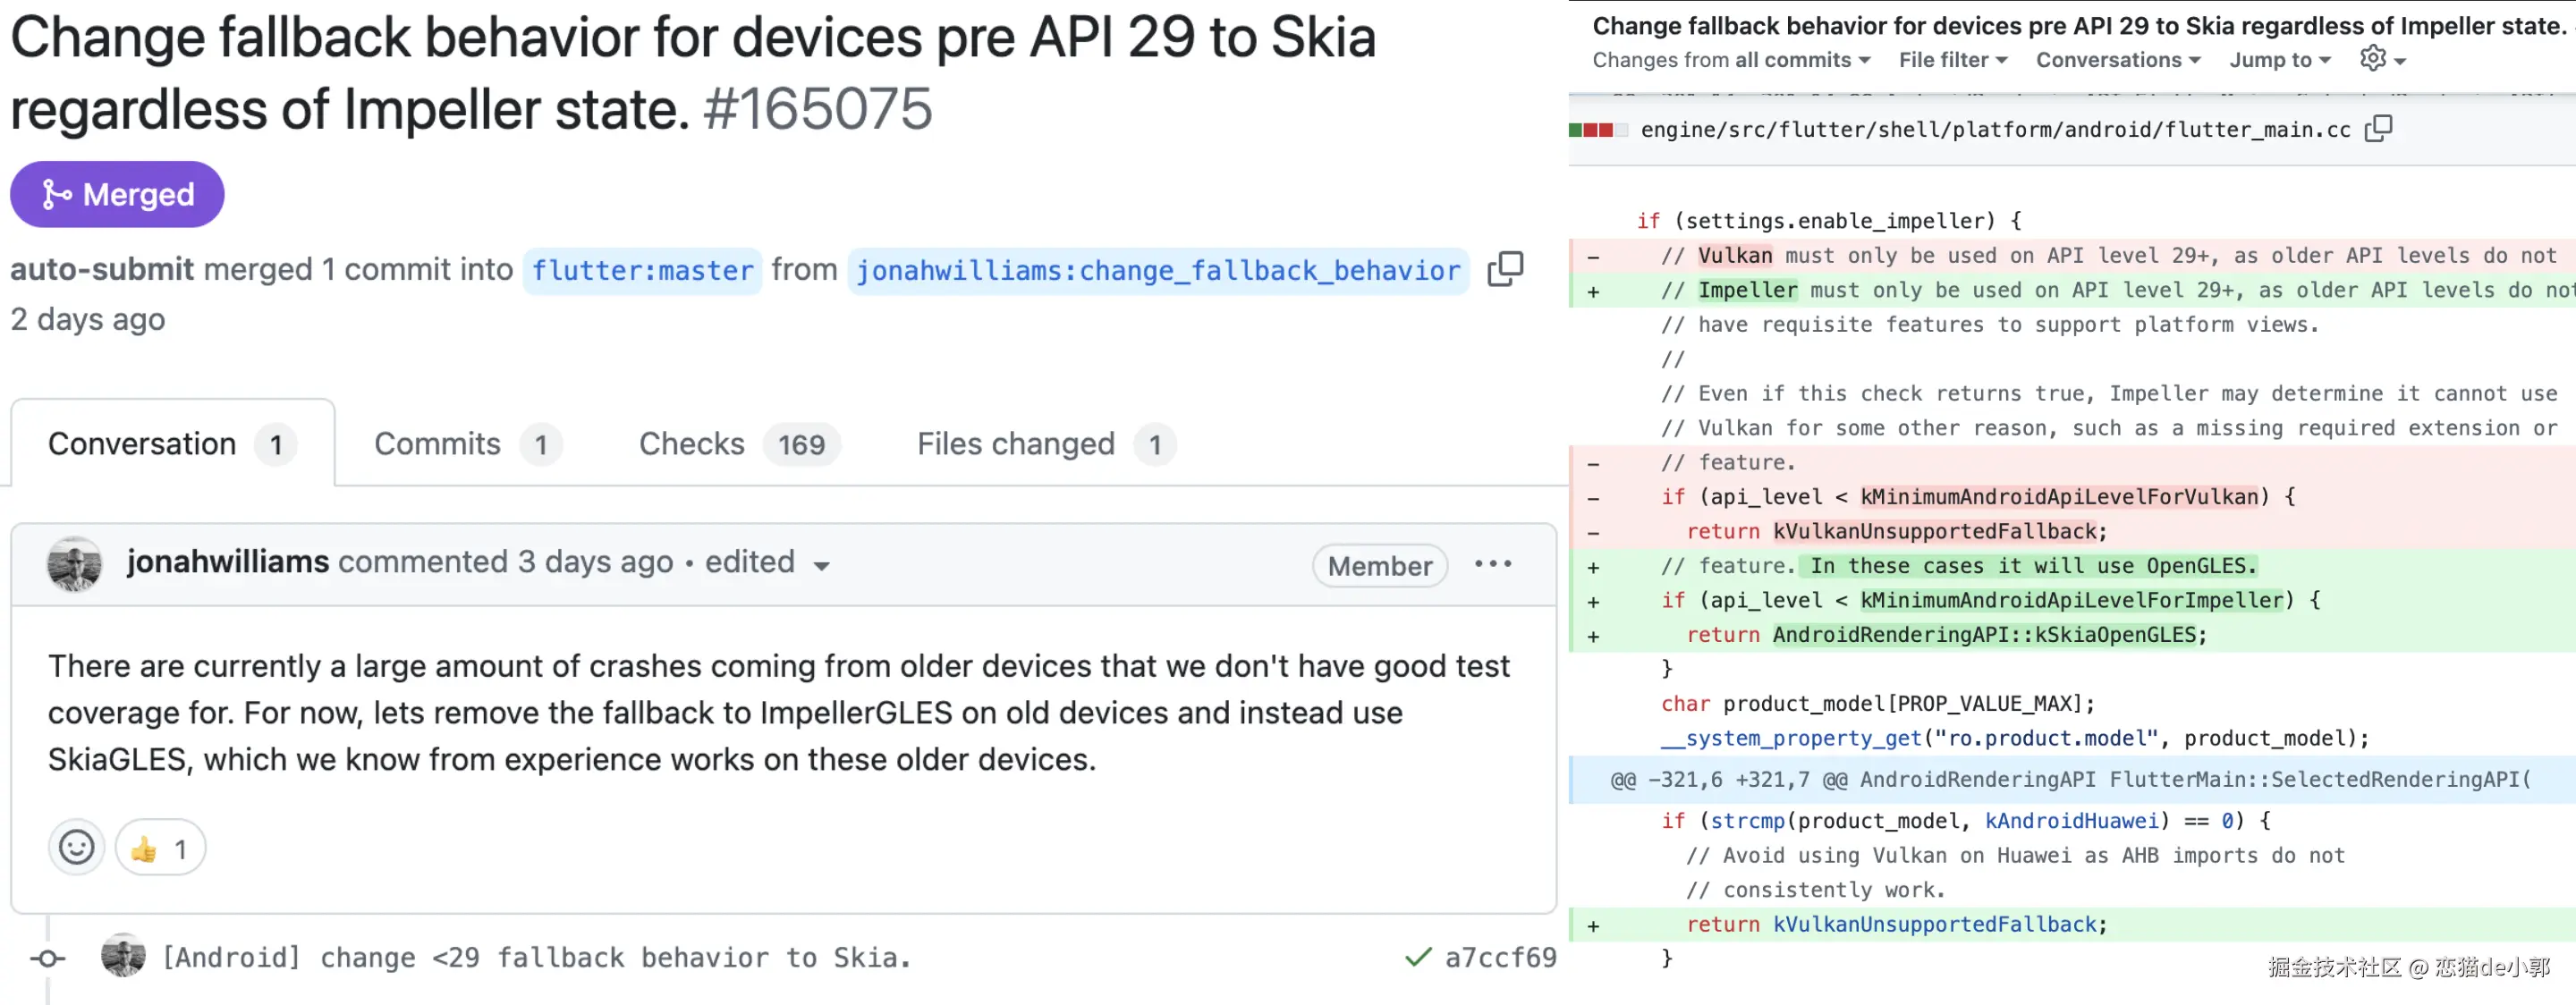Toggle the thumbs up reaction

tap(160, 848)
